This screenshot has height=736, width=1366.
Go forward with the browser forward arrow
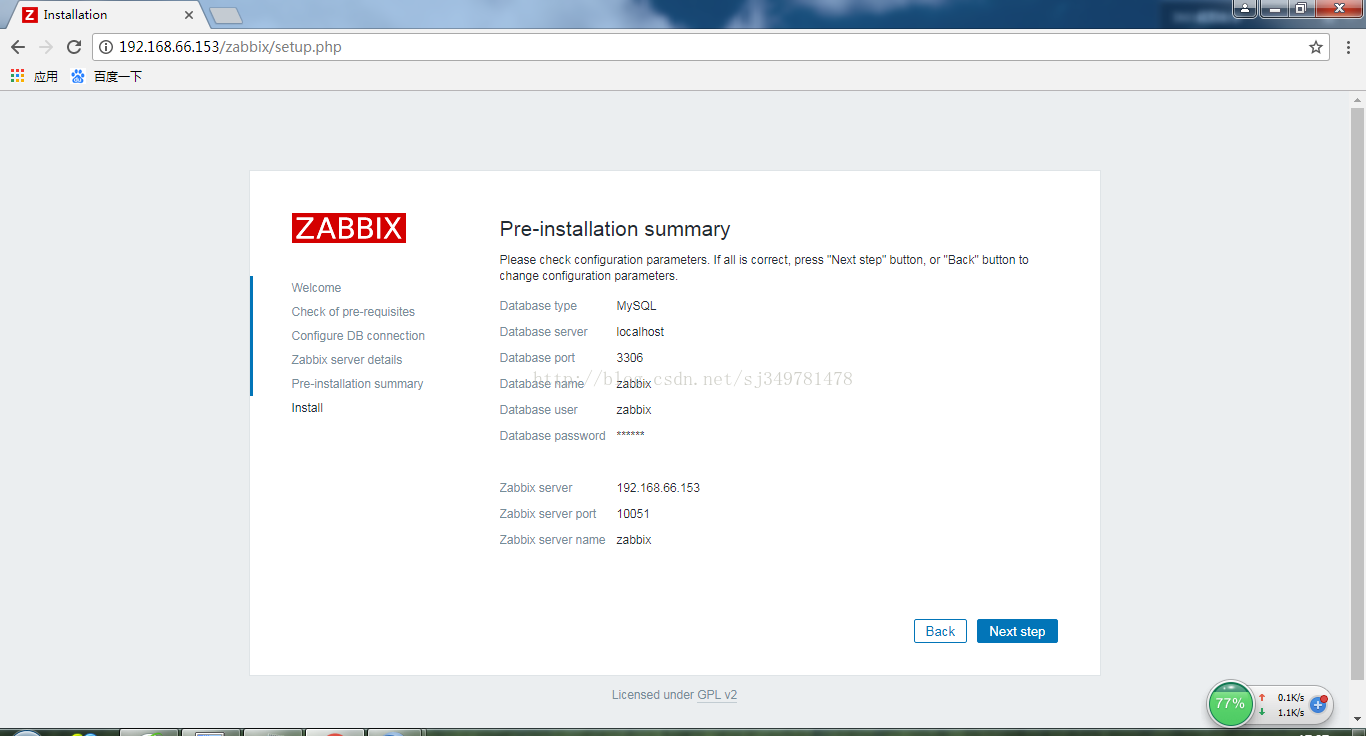point(46,47)
